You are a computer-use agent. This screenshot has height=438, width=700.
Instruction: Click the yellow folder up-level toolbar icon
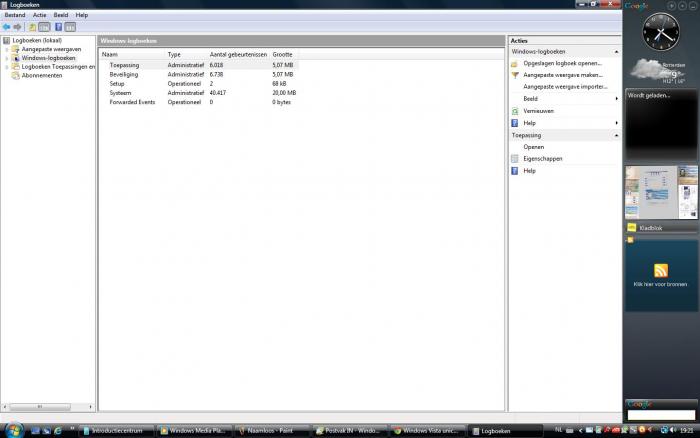32,27
